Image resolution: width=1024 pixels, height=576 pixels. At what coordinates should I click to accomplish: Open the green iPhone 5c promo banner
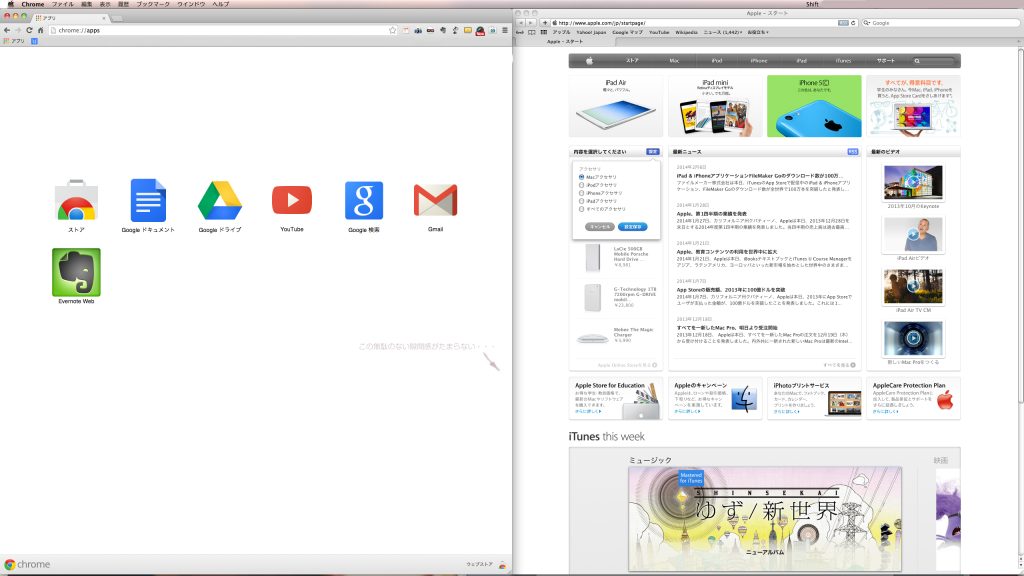[814, 106]
